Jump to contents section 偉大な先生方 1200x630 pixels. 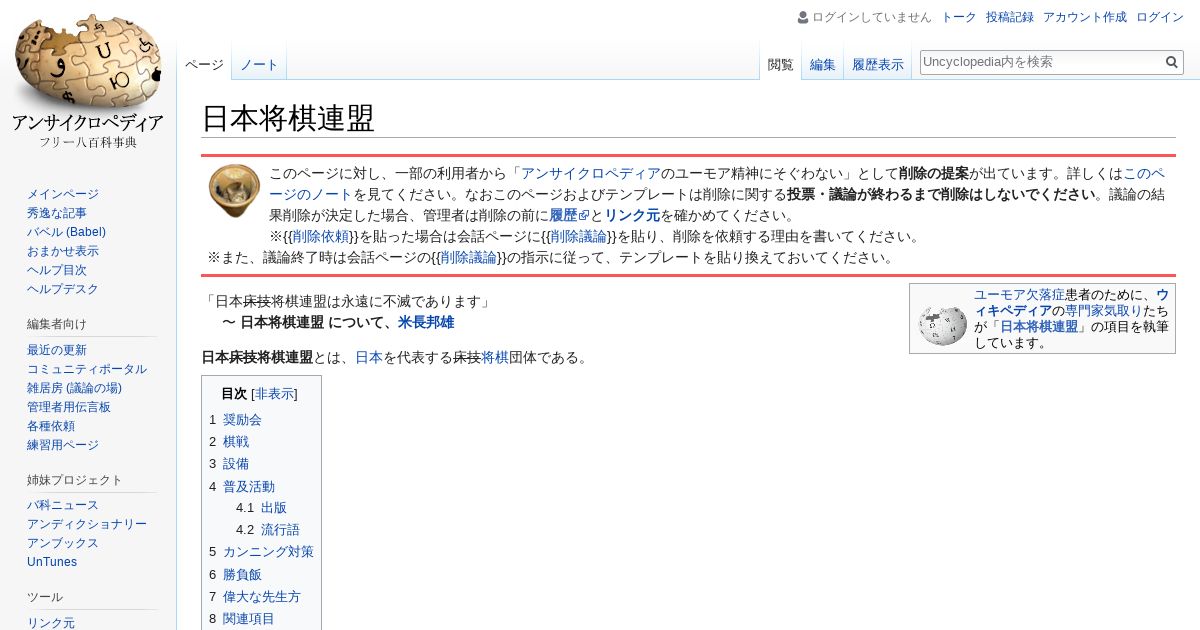(262, 597)
